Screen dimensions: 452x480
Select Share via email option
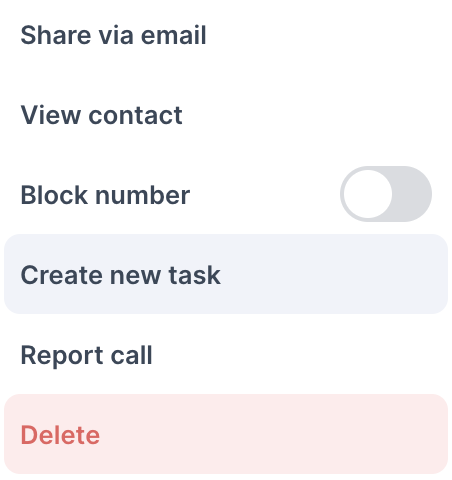[226, 35]
